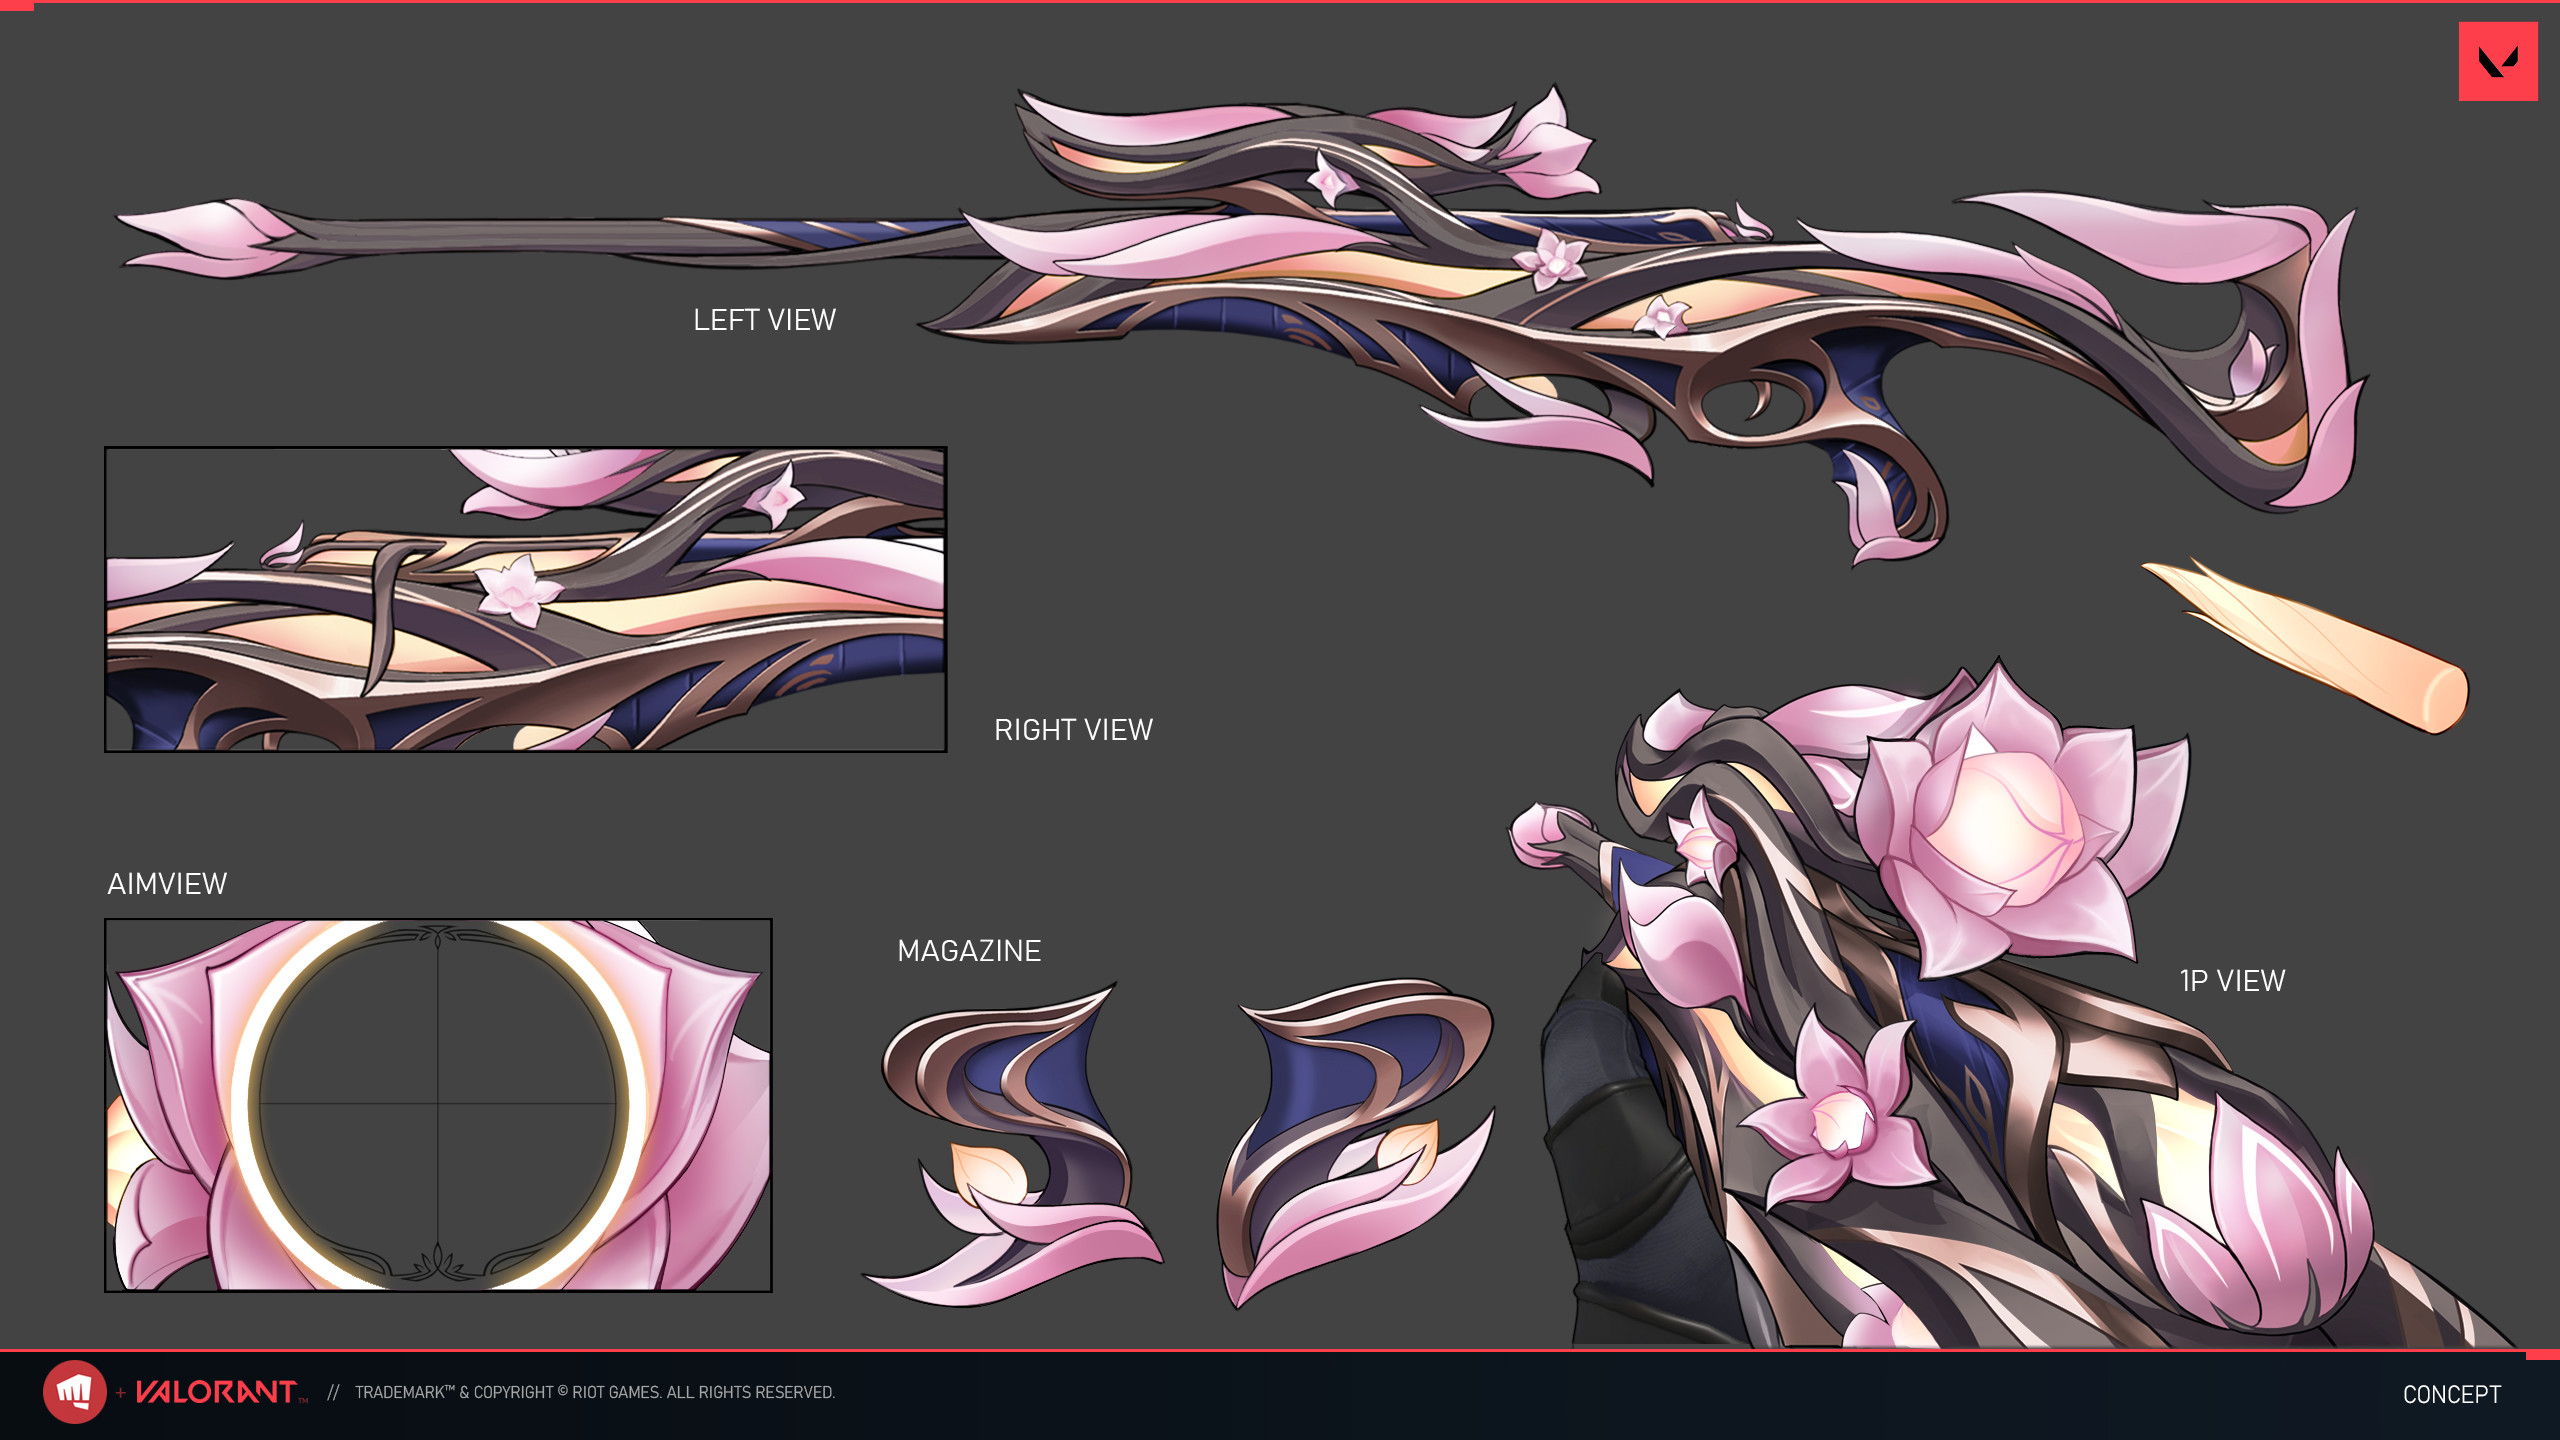
Task: Click the trademark and copyright notice
Action: 594,1393
